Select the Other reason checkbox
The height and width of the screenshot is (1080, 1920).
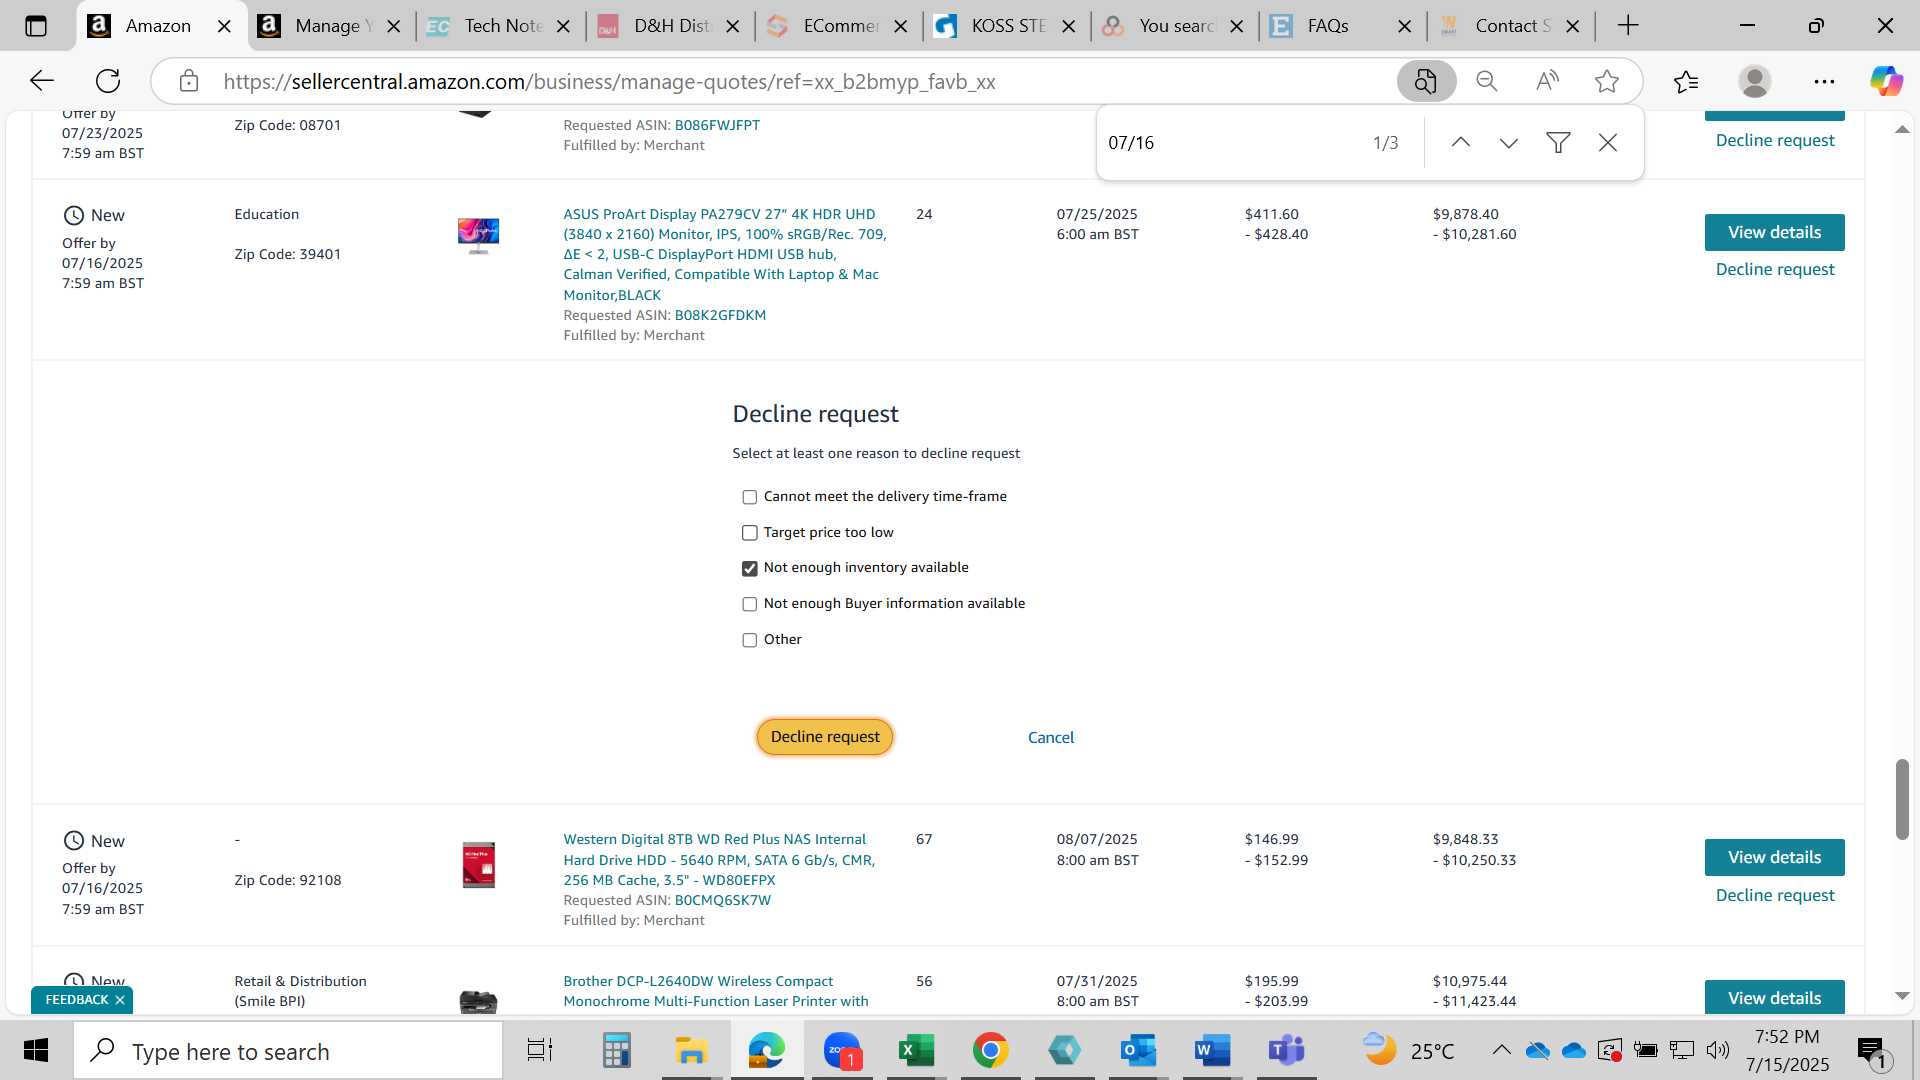coord(749,640)
